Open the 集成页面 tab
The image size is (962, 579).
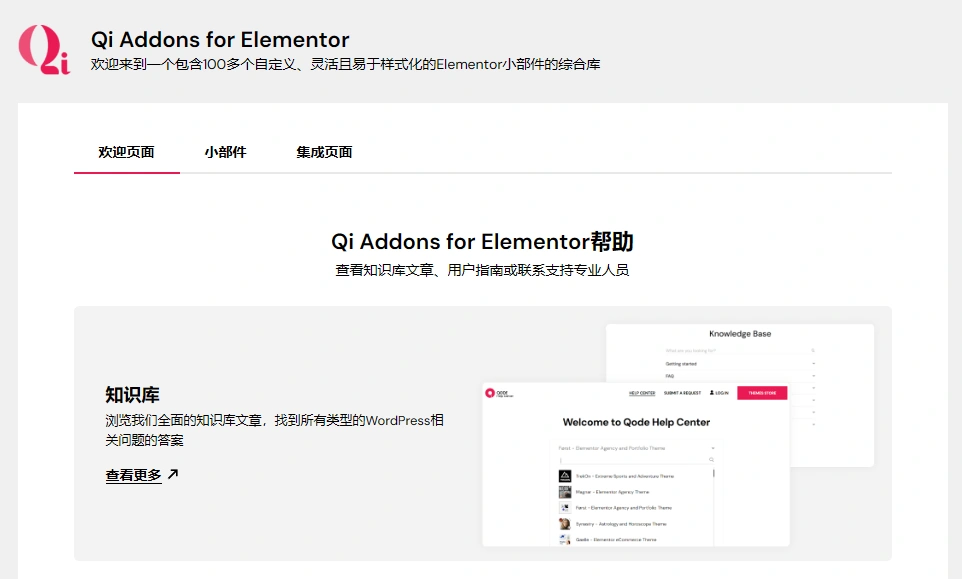(322, 152)
